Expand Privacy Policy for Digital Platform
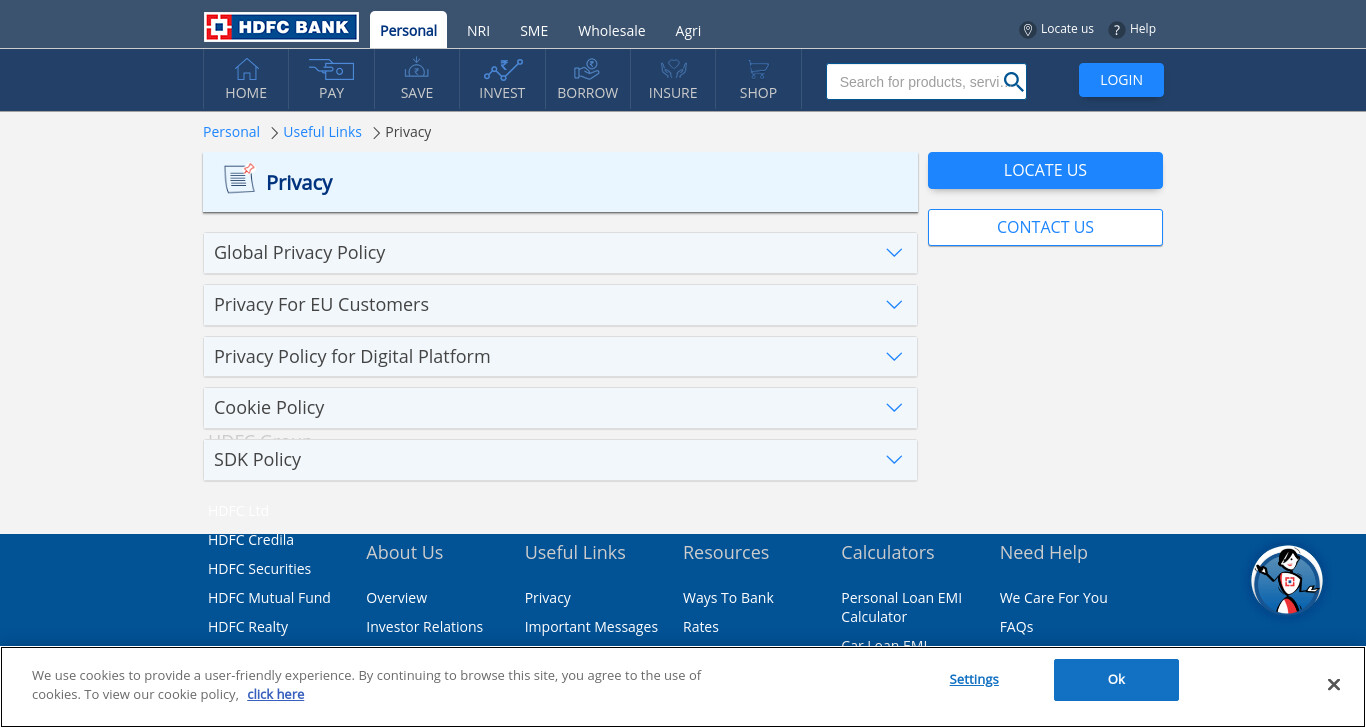Viewport: 1366px width, 728px height. [x=560, y=357]
